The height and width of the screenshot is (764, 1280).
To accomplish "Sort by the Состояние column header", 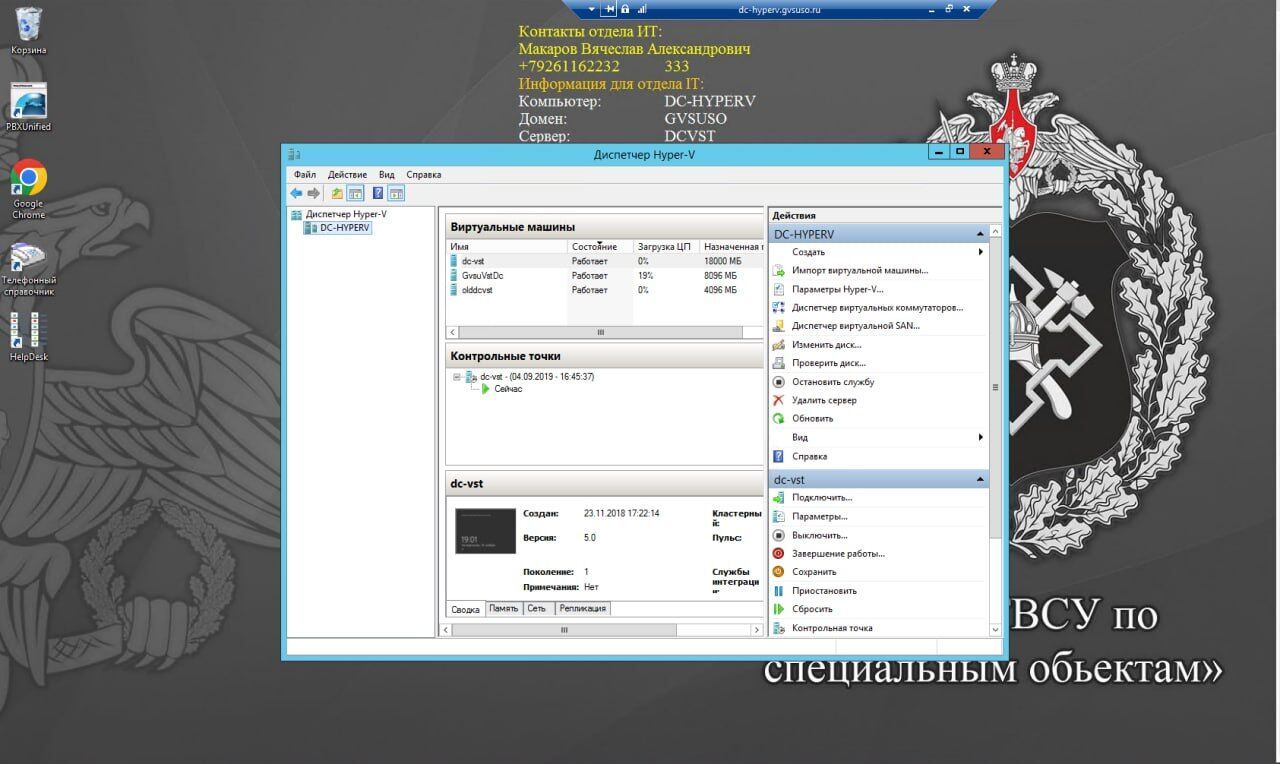I will (x=600, y=246).
